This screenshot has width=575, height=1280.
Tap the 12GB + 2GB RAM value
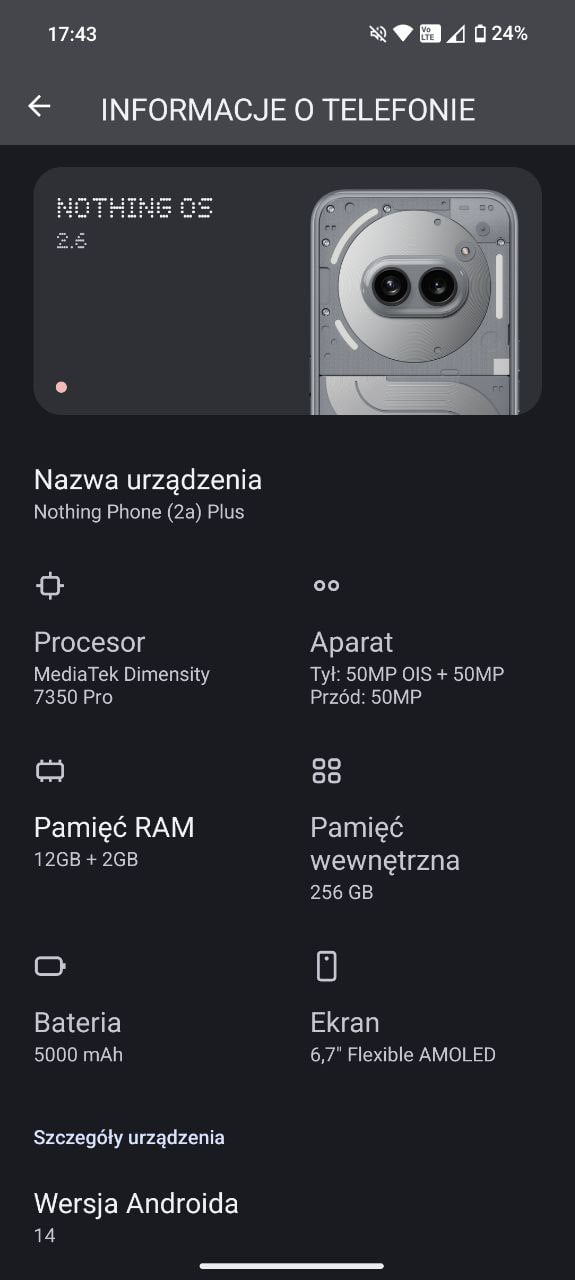coord(86,859)
